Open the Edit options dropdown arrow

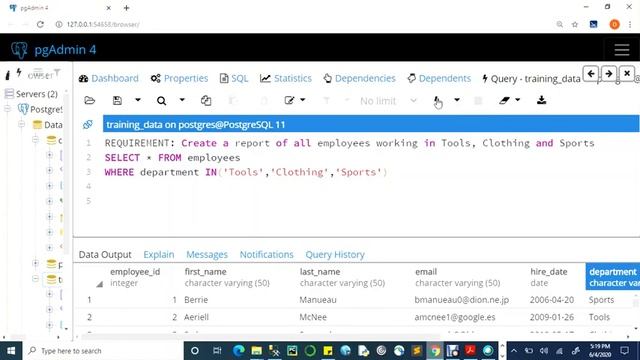(302, 100)
